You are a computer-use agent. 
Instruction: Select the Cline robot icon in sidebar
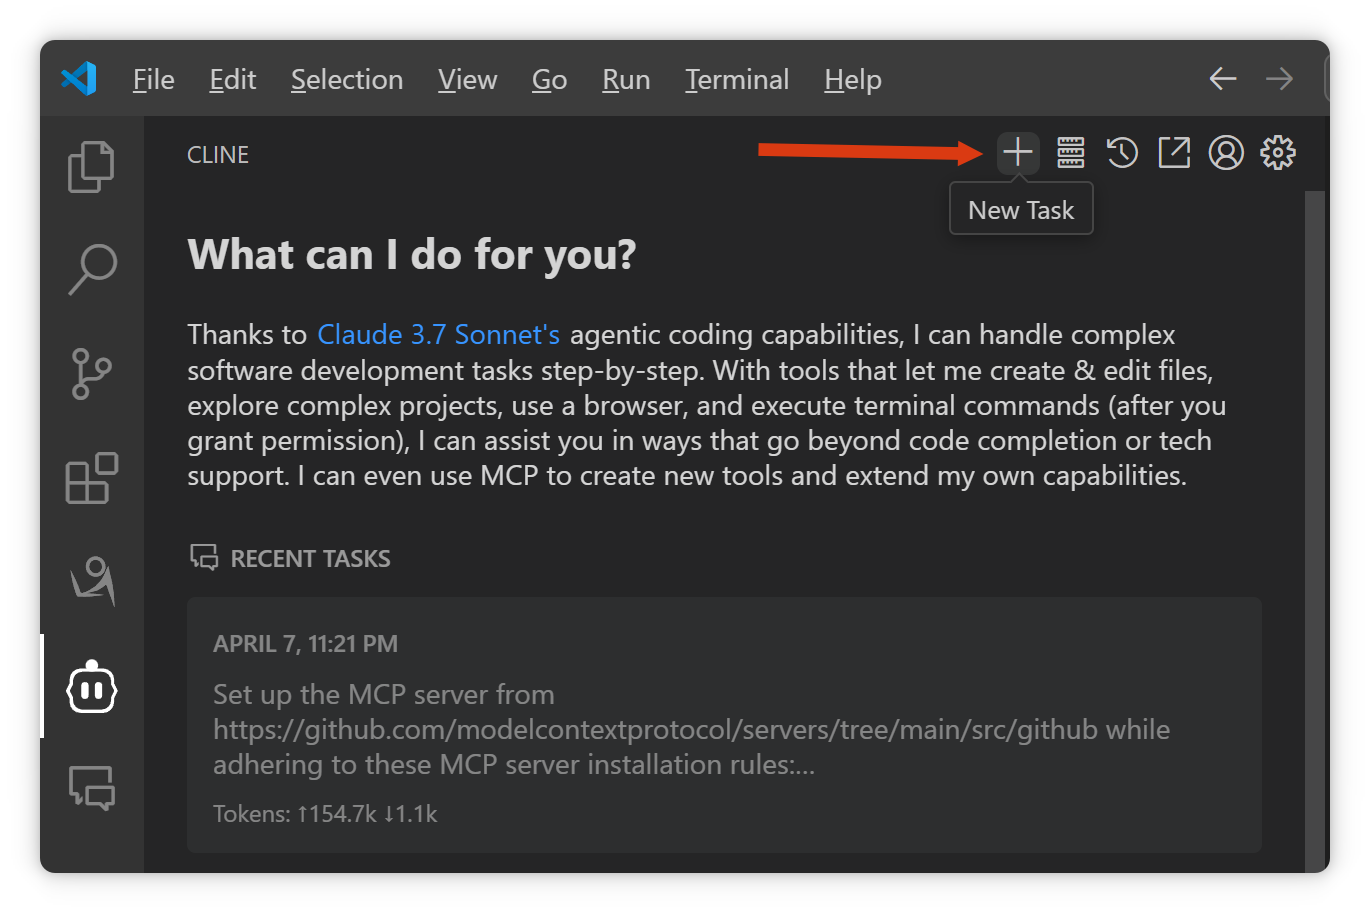(92, 687)
